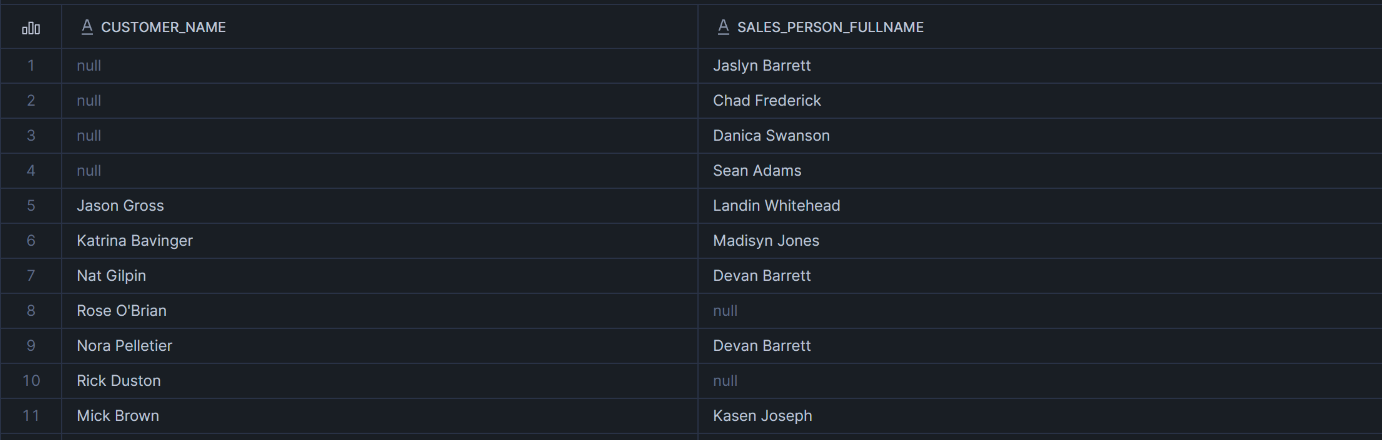
Task: Click the text type icon beside CUSTOMER_NAME
Action: click(87, 28)
